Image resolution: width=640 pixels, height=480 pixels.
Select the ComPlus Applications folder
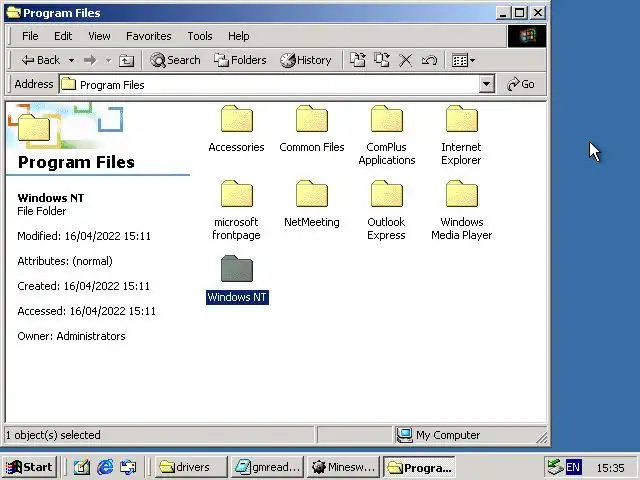(387, 135)
